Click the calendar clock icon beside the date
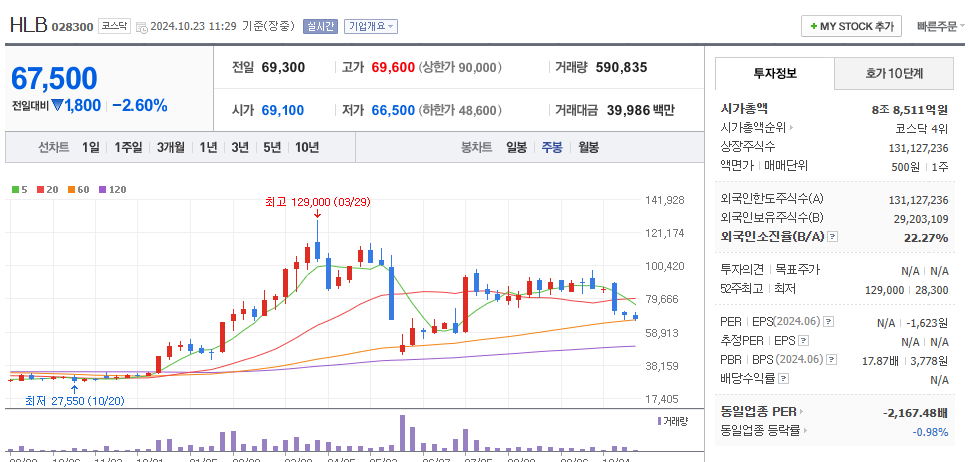Screen dimensions: 969x462 tap(142, 27)
